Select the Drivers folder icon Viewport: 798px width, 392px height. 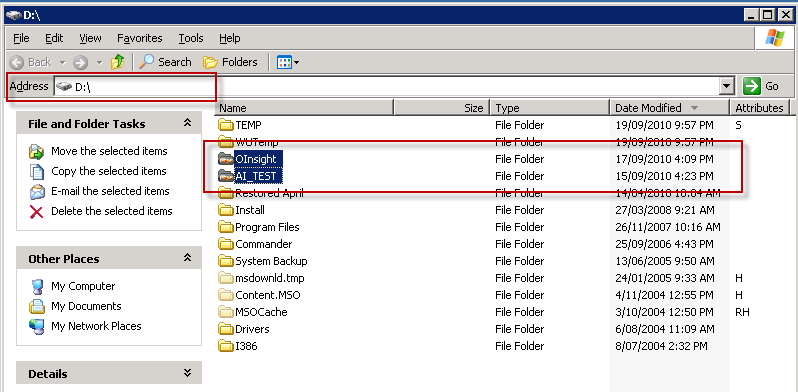coord(225,329)
